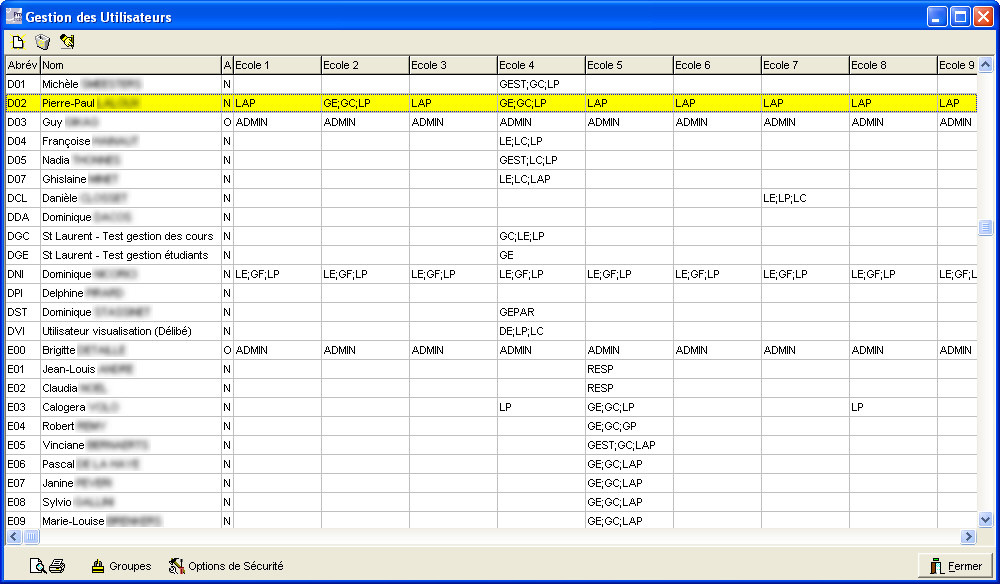Screen dimensions: 1000x584
Task: Click the horizontal scrollbar thumb
Action: pyautogui.click(x=31, y=537)
